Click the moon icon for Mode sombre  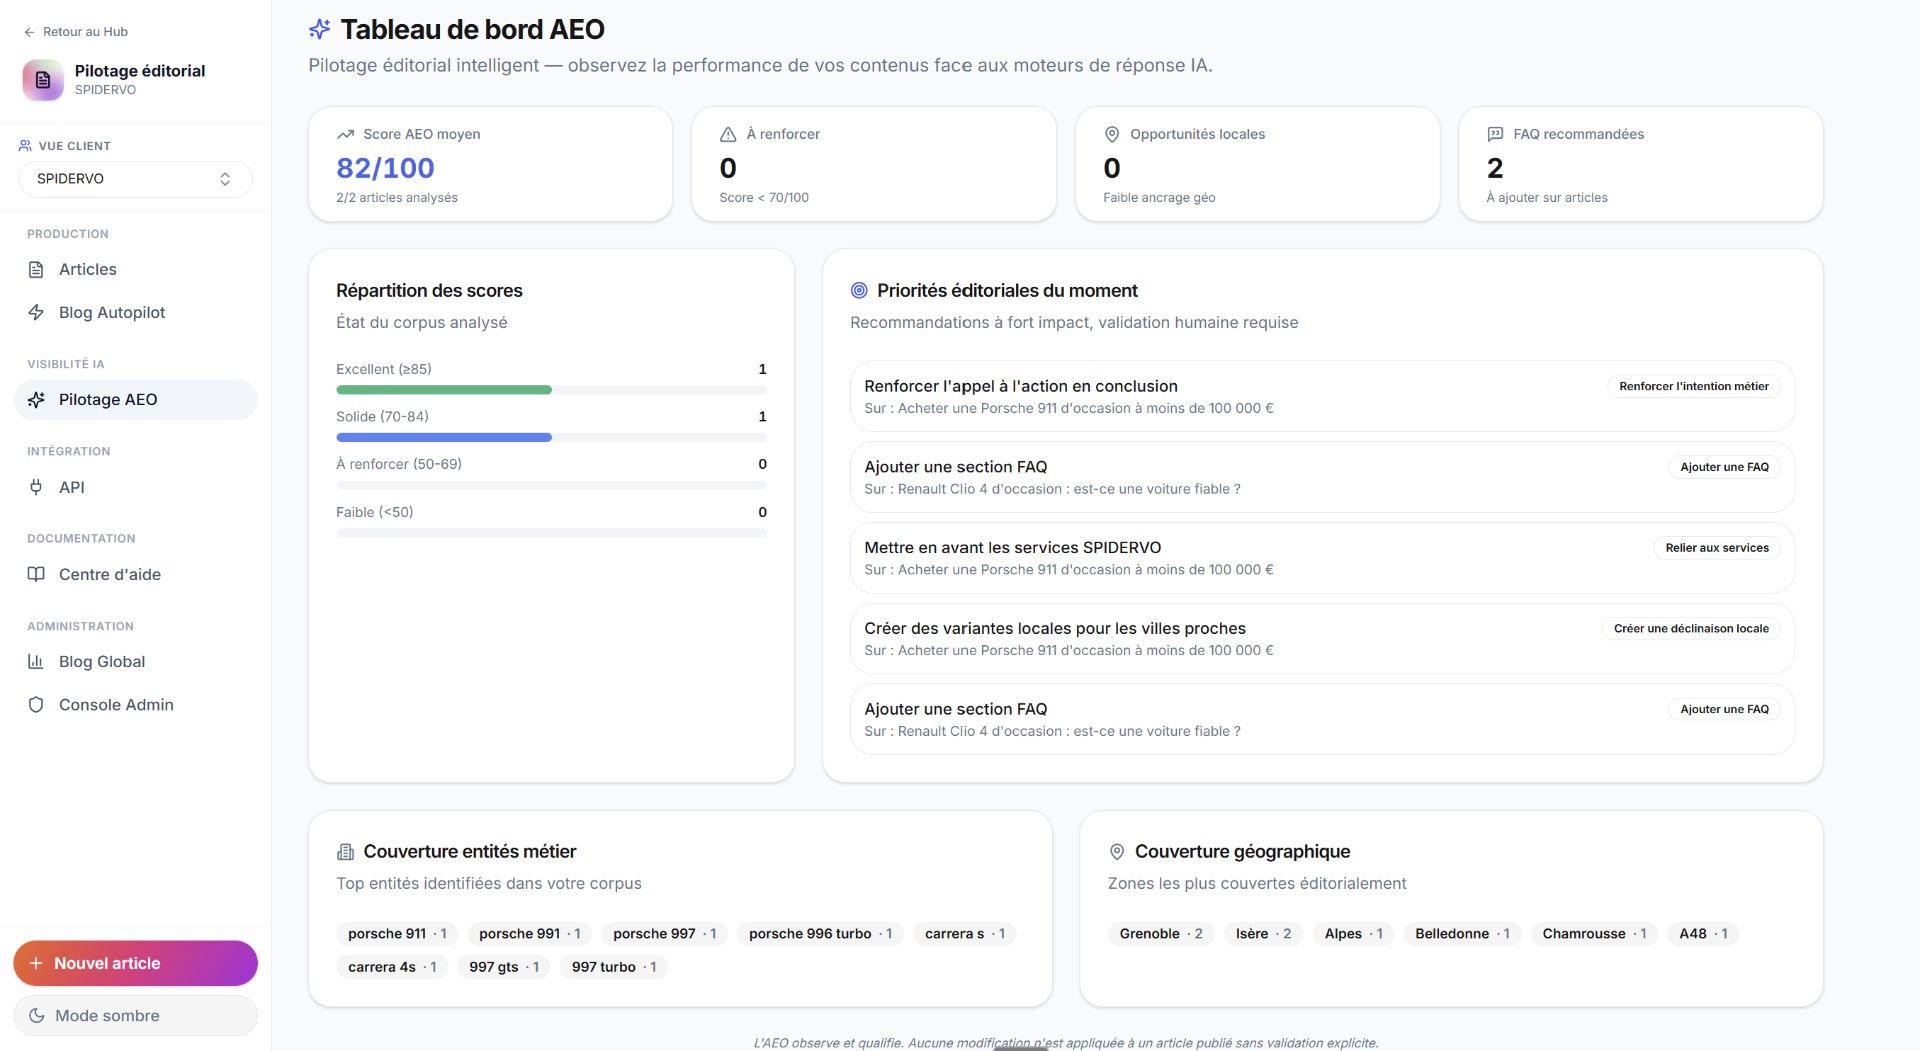click(37, 1015)
